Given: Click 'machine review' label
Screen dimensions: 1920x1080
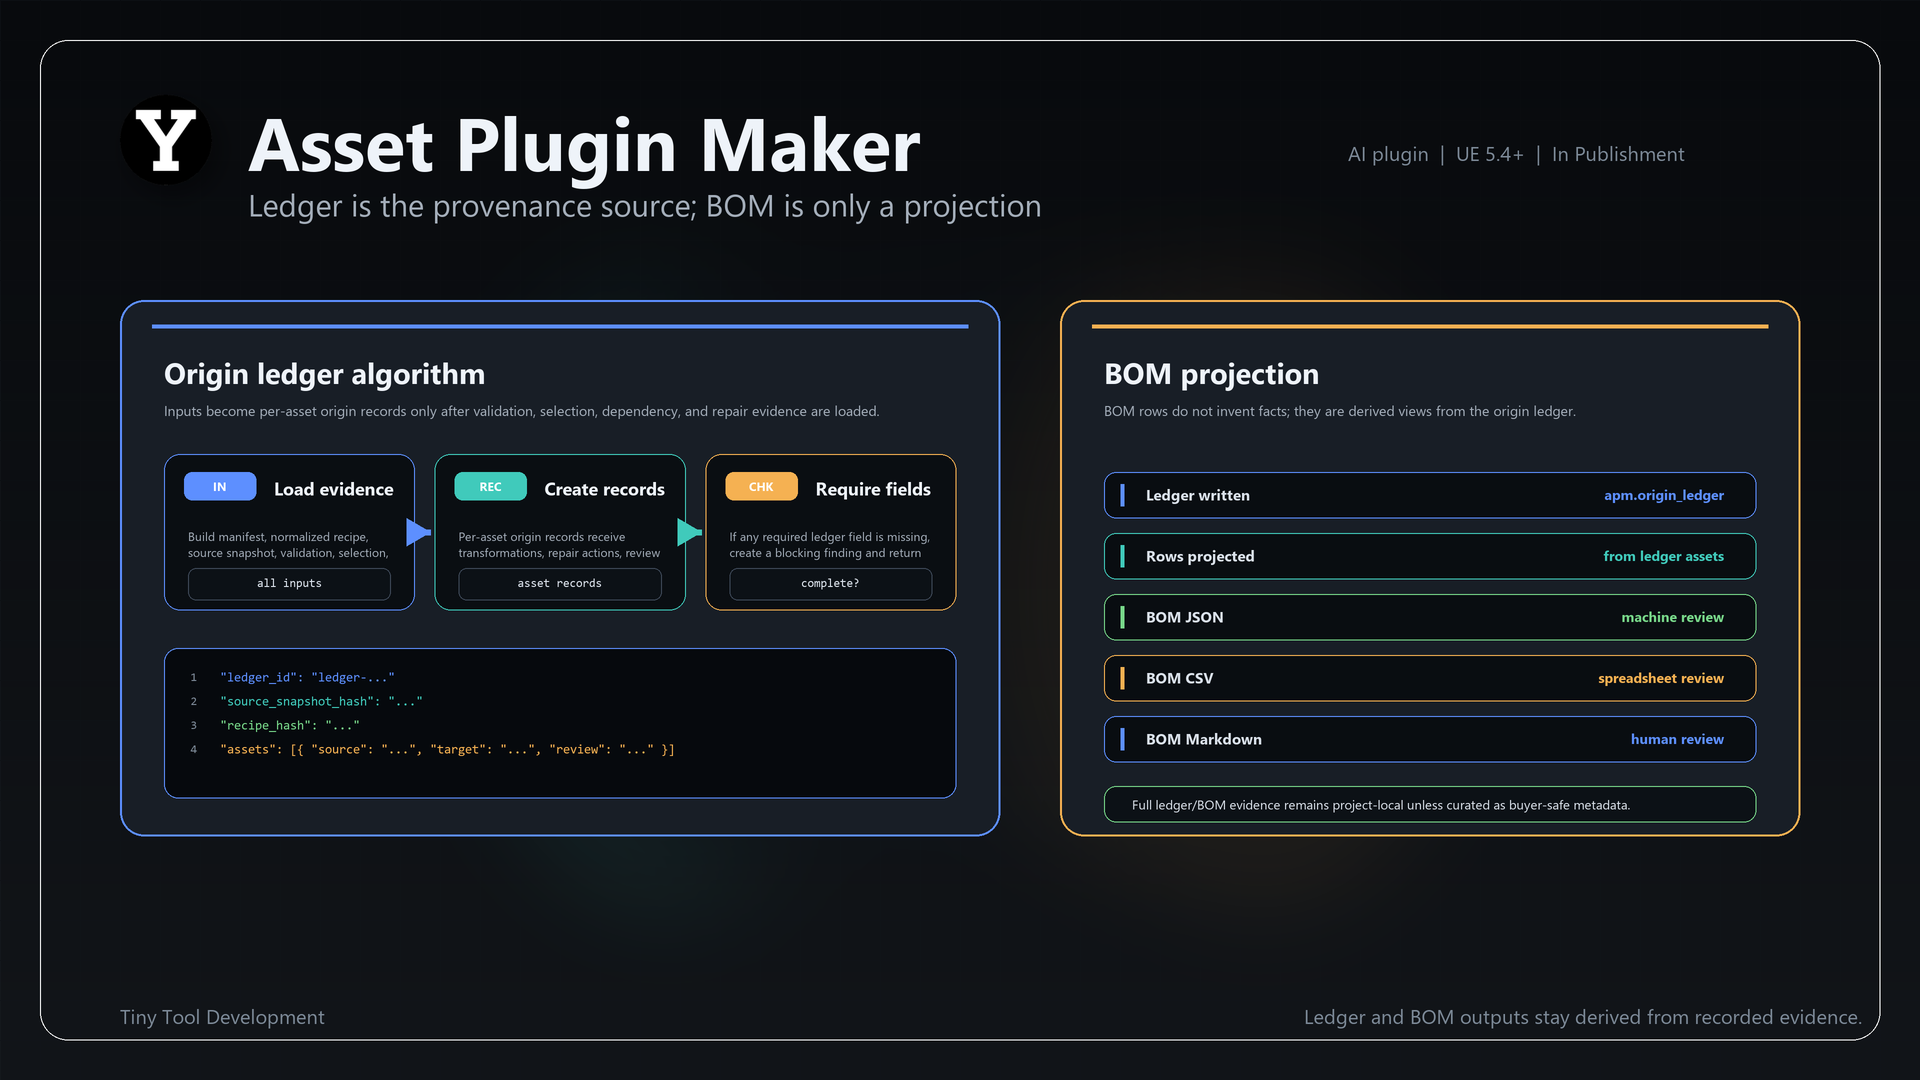Looking at the screenshot, I should (1672, 617).
